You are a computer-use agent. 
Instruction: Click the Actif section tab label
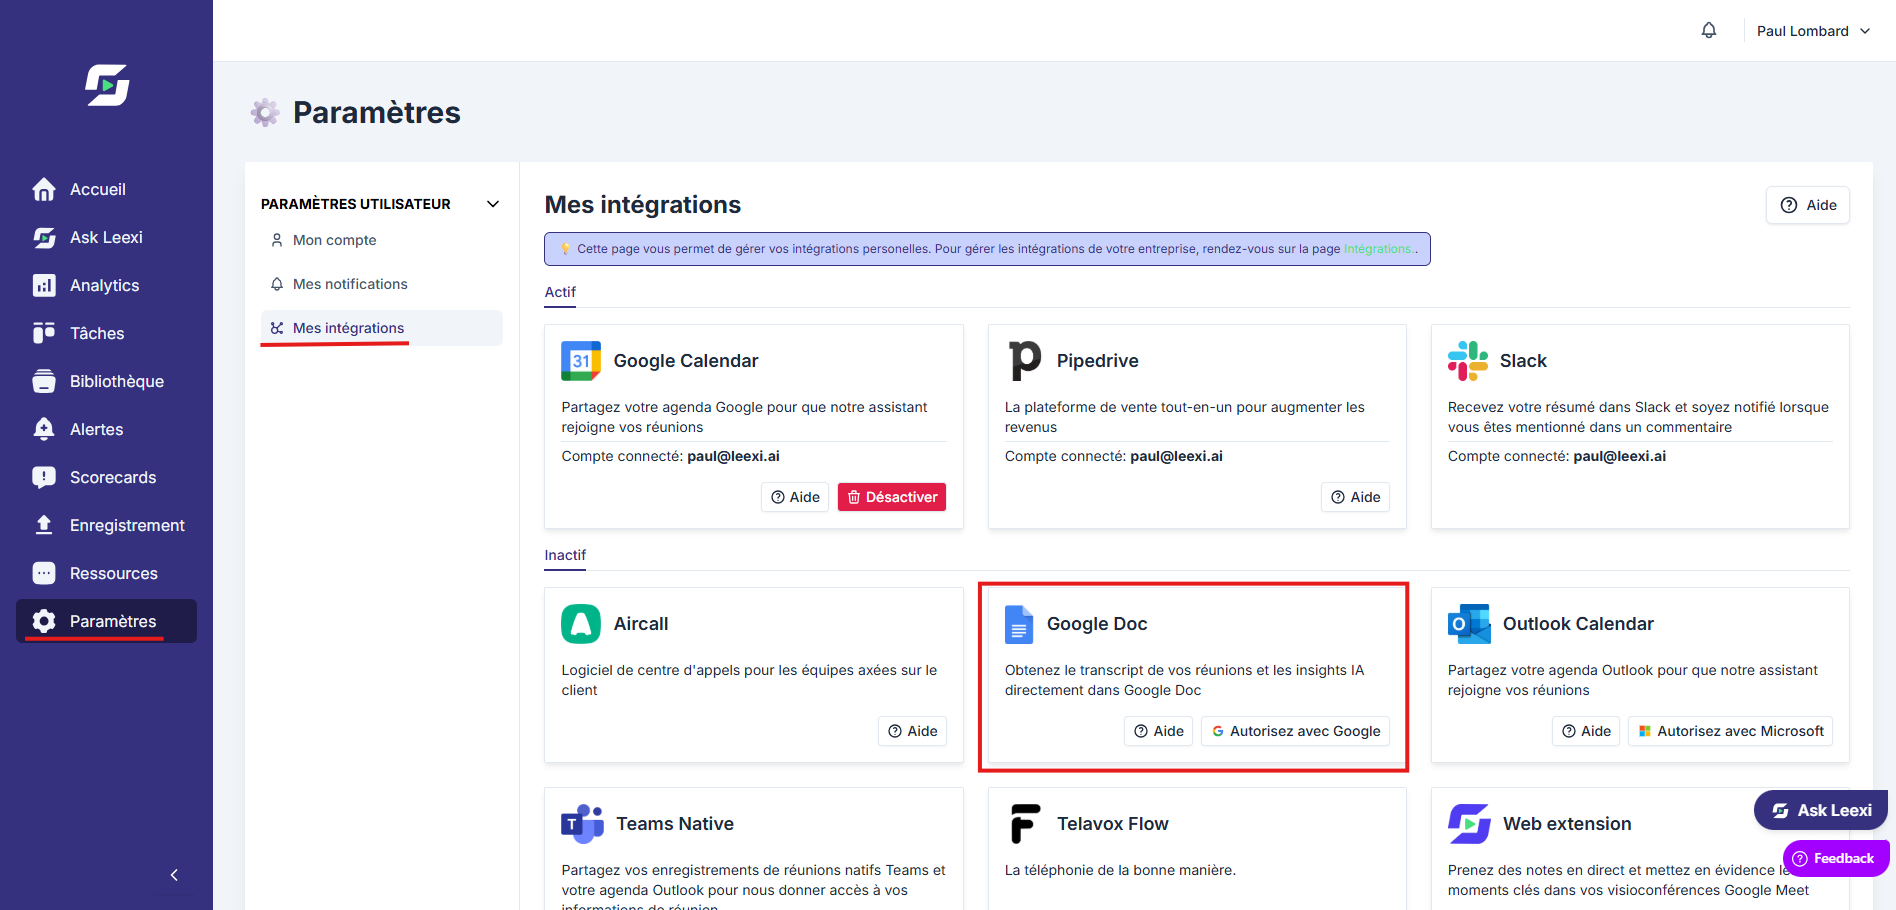point(560,292)
